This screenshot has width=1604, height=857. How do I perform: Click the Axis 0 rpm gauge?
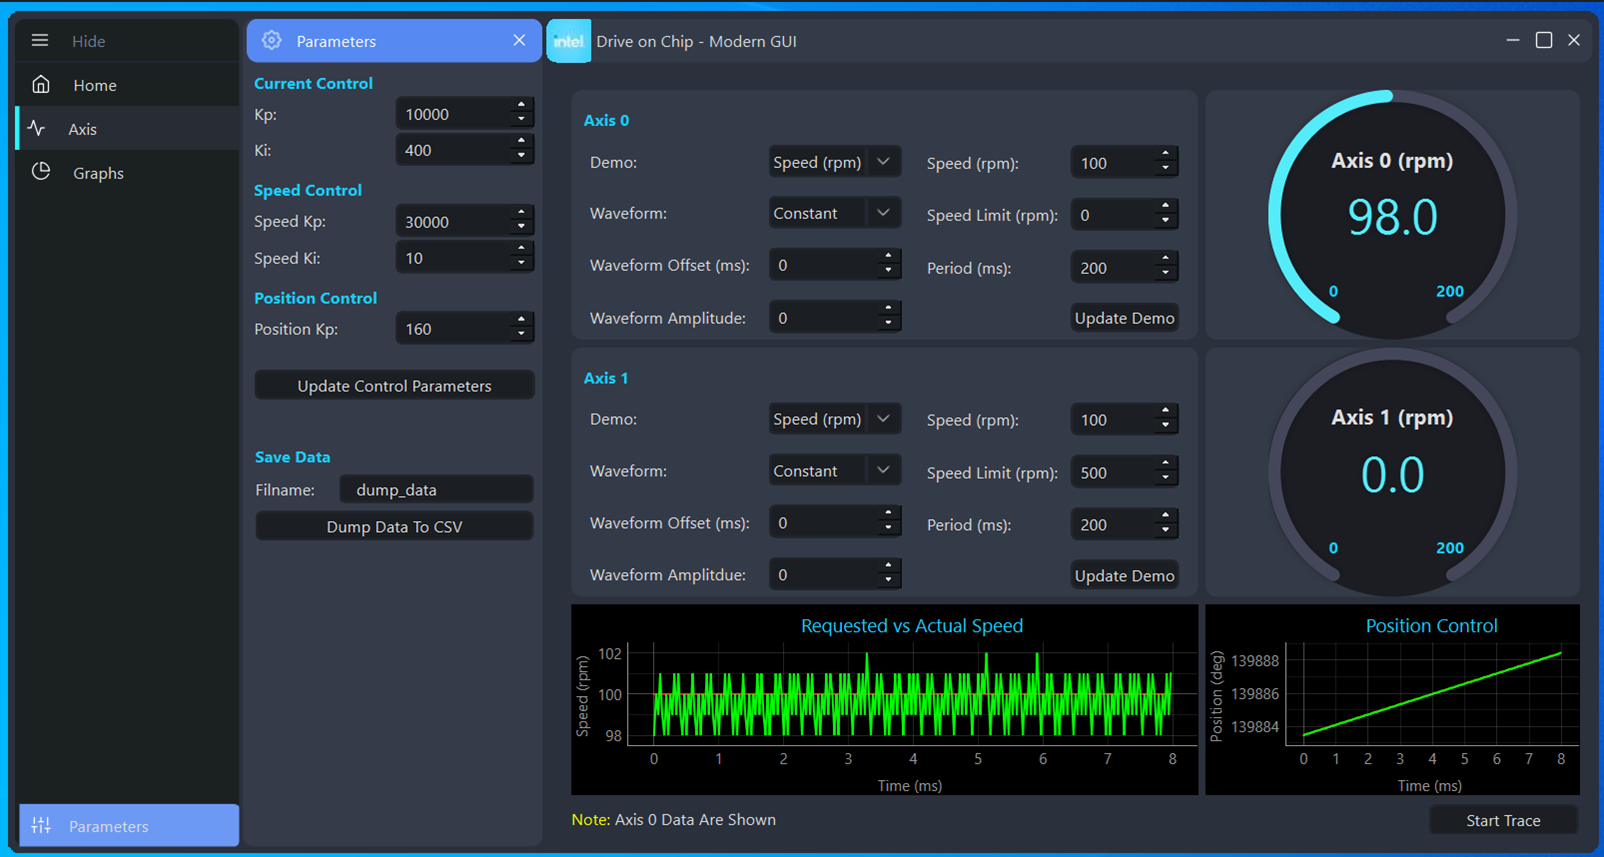1392,215
